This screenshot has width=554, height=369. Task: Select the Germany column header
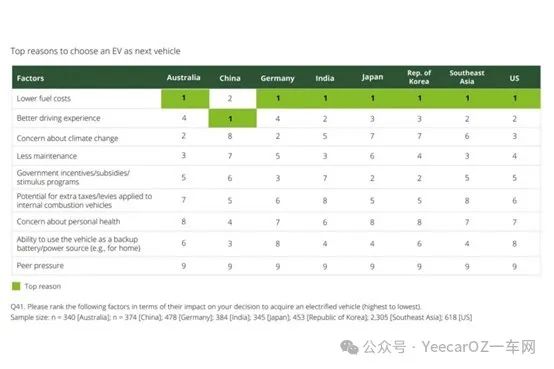277,78
